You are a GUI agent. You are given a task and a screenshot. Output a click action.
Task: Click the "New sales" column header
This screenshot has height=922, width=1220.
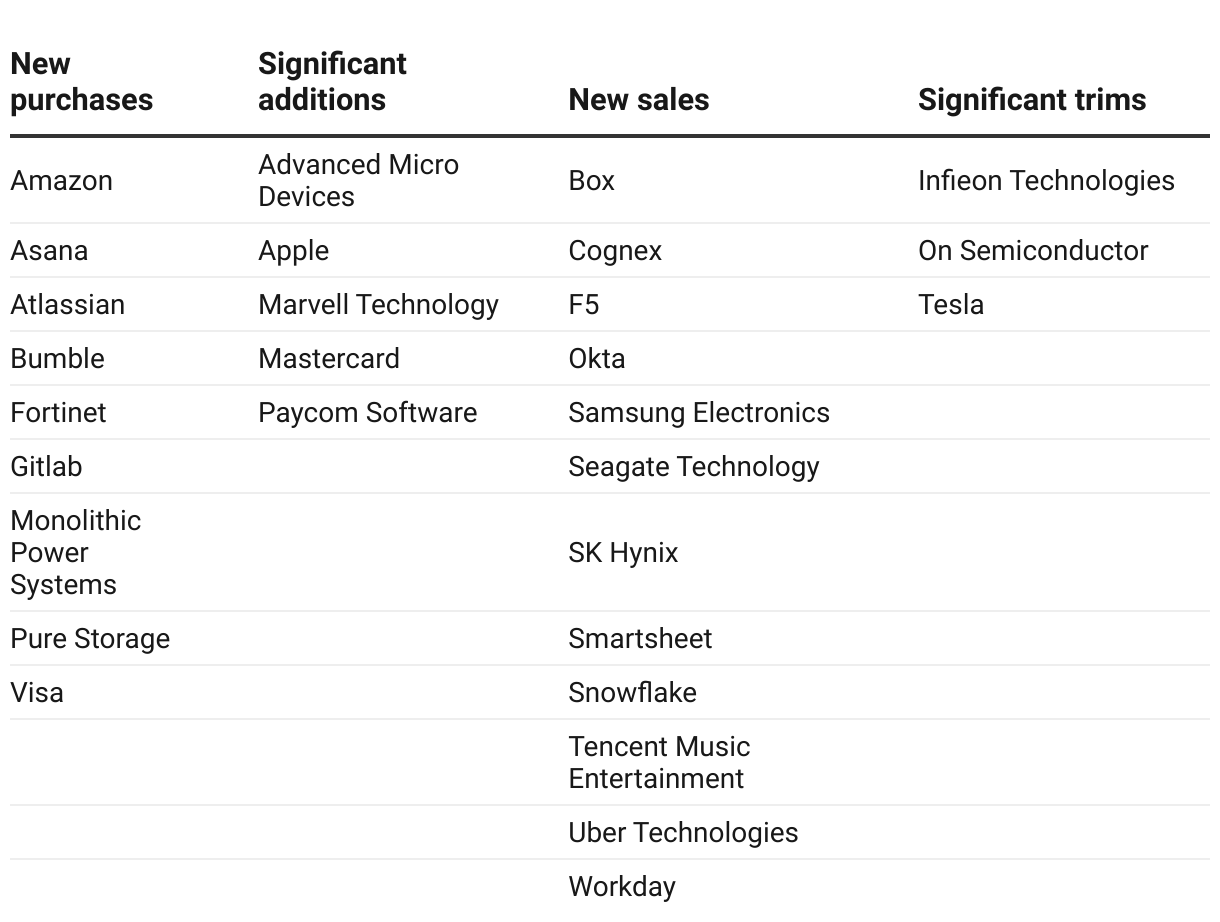click(638, 100)
